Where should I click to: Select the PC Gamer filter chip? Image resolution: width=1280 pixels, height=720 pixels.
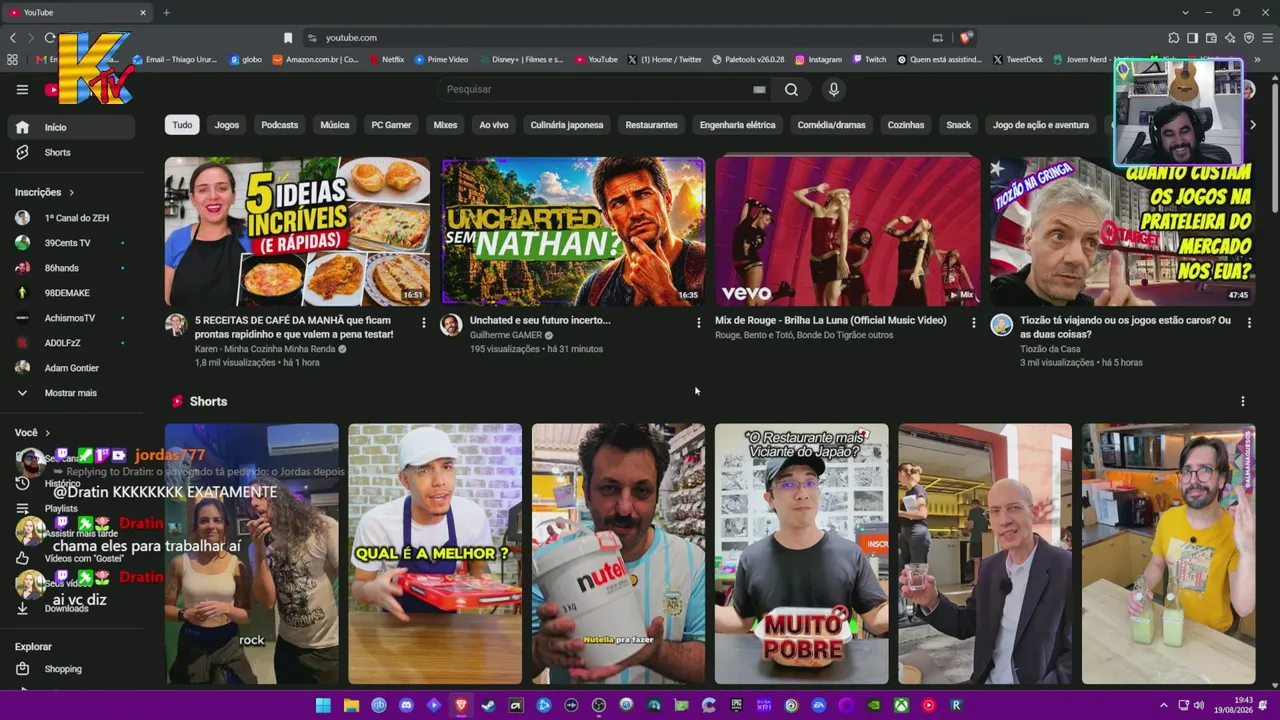[x=391, y=125]
